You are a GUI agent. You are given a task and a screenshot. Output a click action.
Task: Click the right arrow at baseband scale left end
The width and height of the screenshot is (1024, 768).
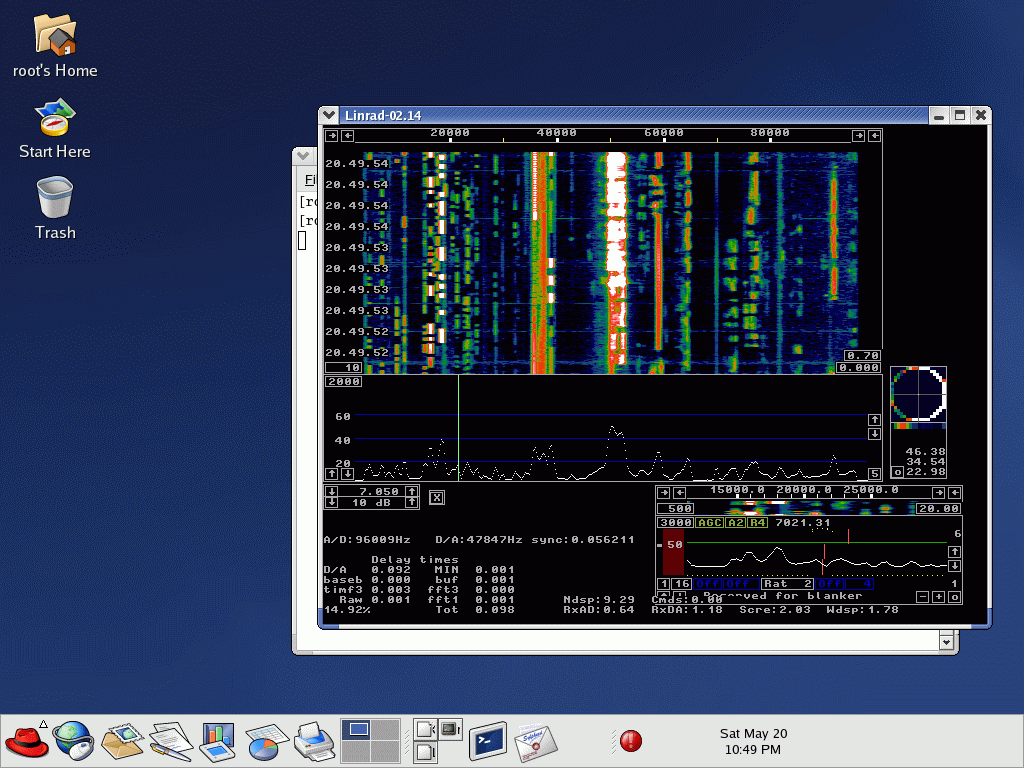pyautogui.click(x=664, y=492)
